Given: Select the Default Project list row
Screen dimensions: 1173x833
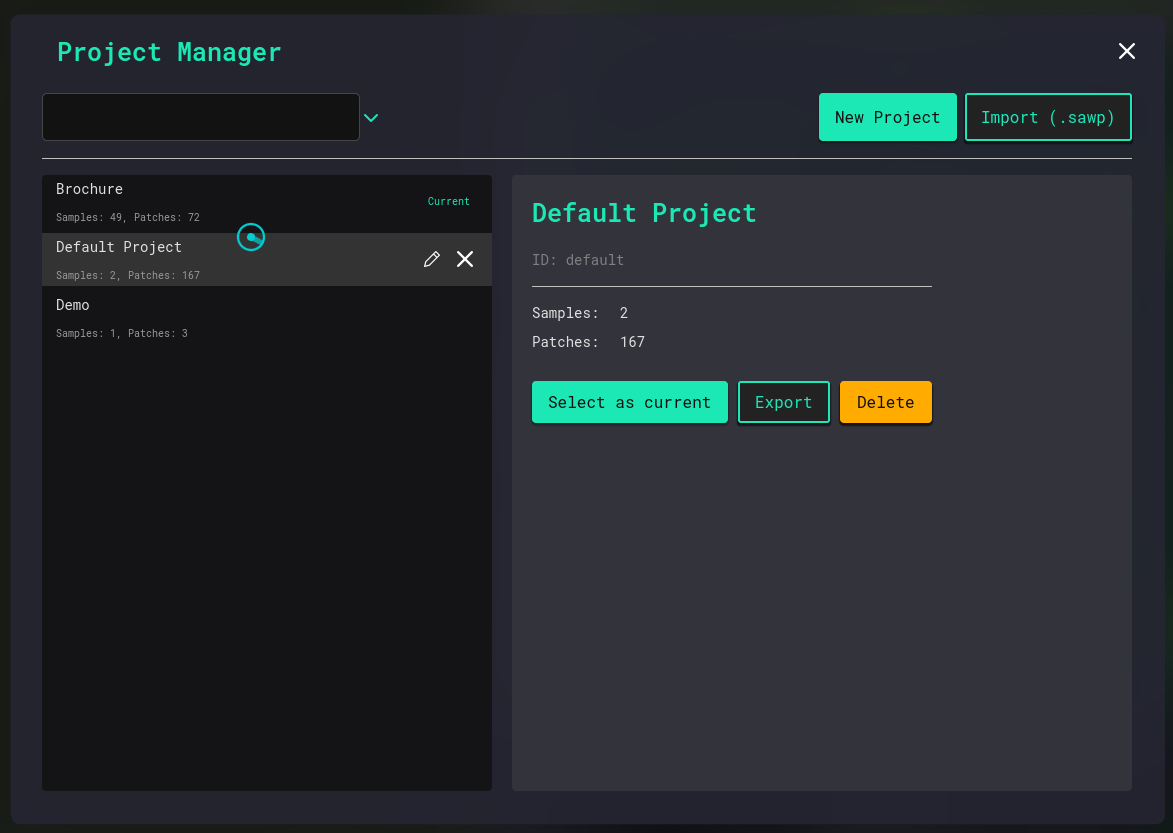Looking at the screenshot, I should click(267, 259).
